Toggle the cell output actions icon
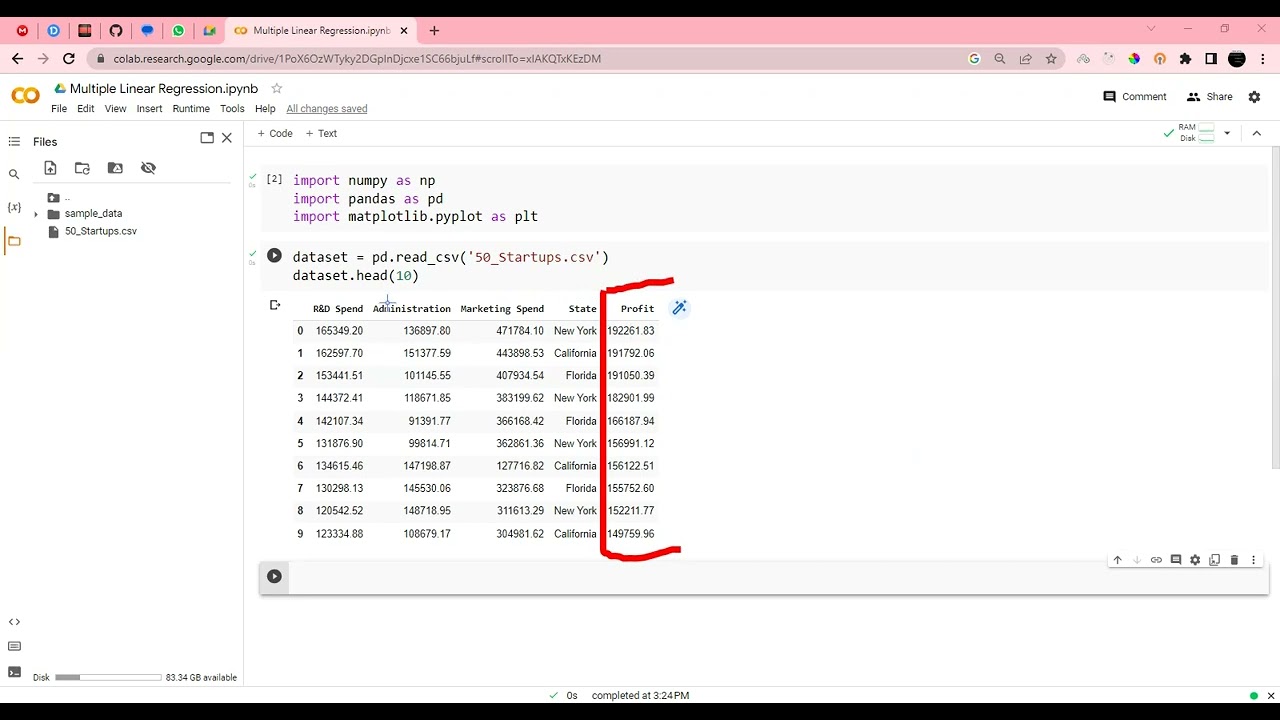1280x720 pixels. pos(275,305)
